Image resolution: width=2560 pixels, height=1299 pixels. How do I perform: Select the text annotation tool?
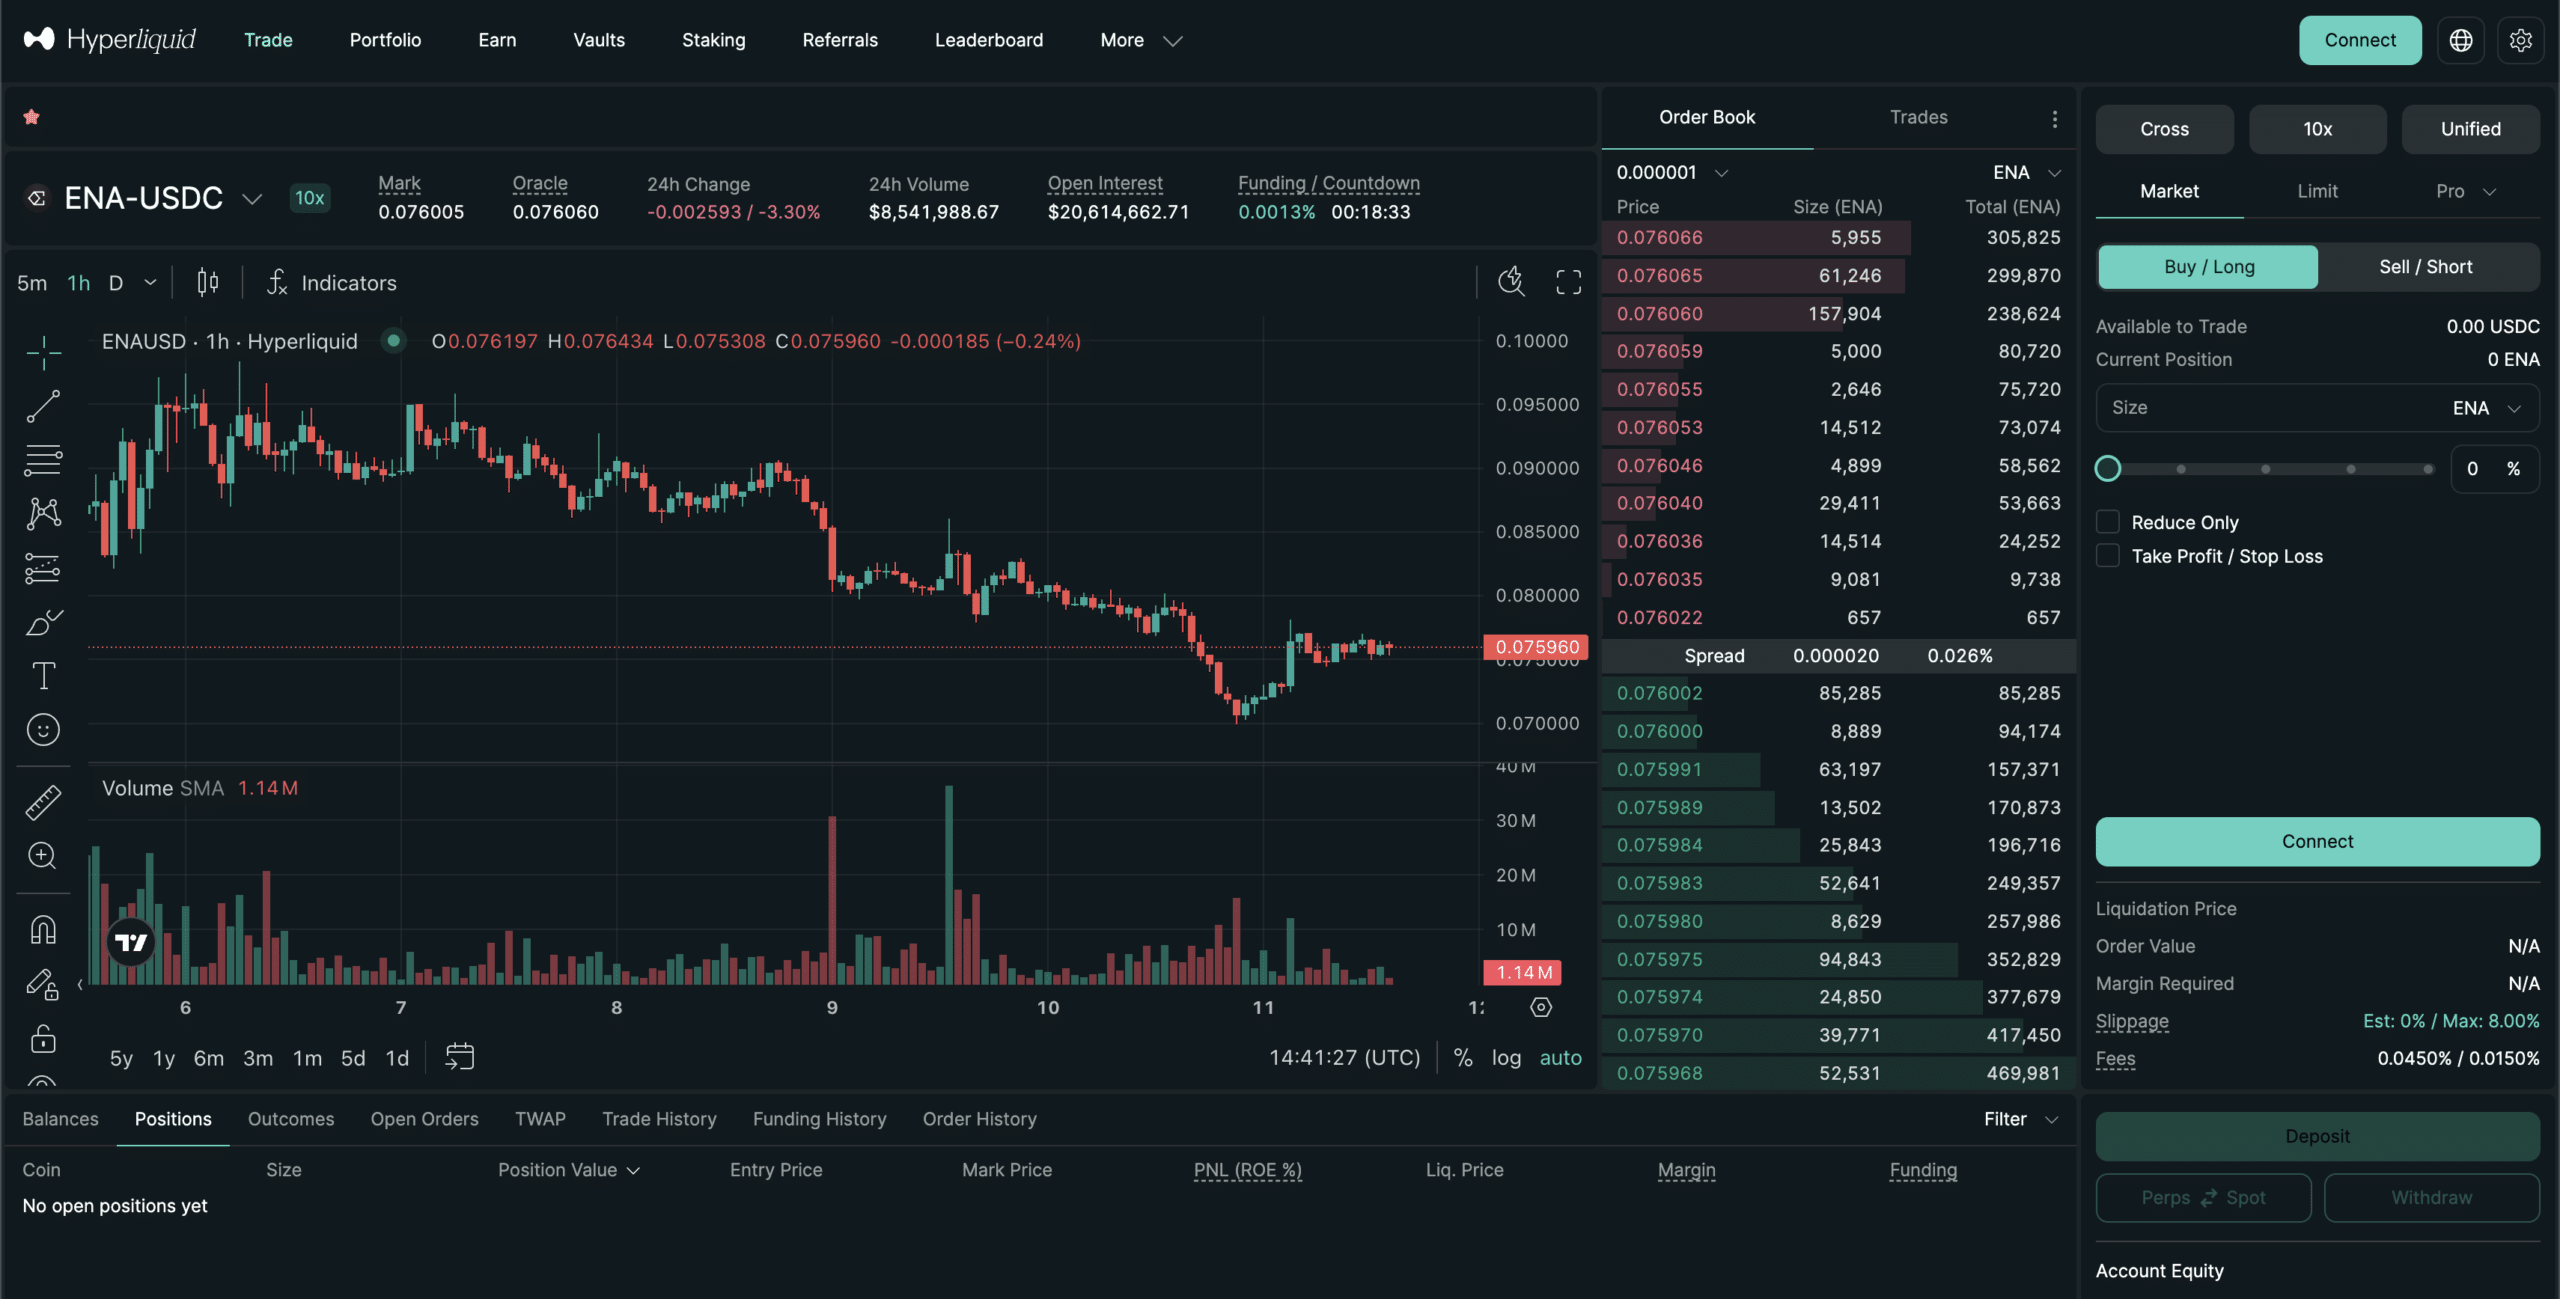43,676
